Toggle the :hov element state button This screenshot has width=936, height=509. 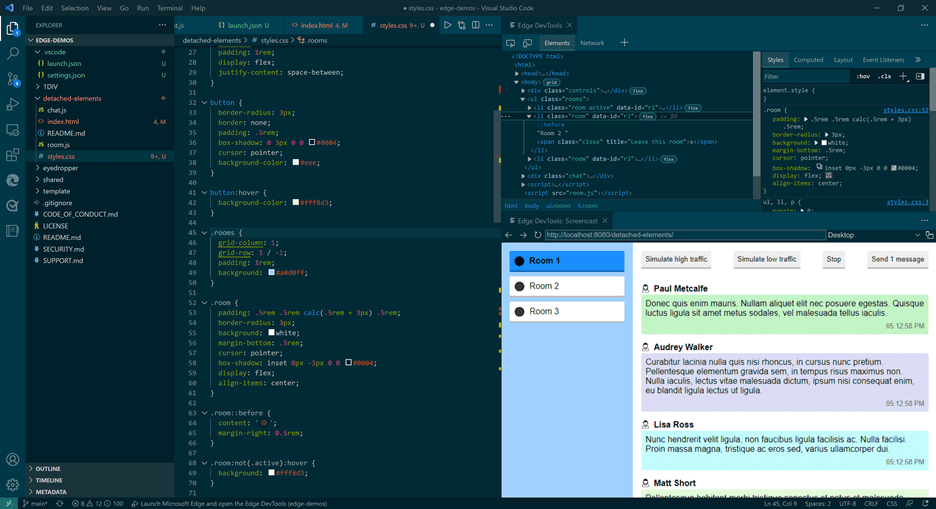pos(863,76)
